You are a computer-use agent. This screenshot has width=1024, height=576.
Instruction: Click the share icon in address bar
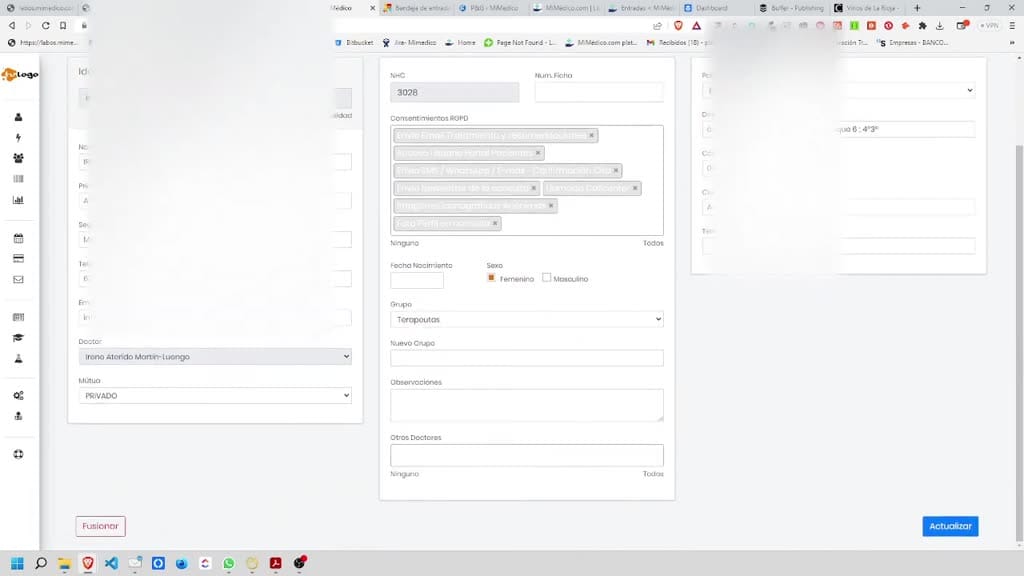(657, 25)
